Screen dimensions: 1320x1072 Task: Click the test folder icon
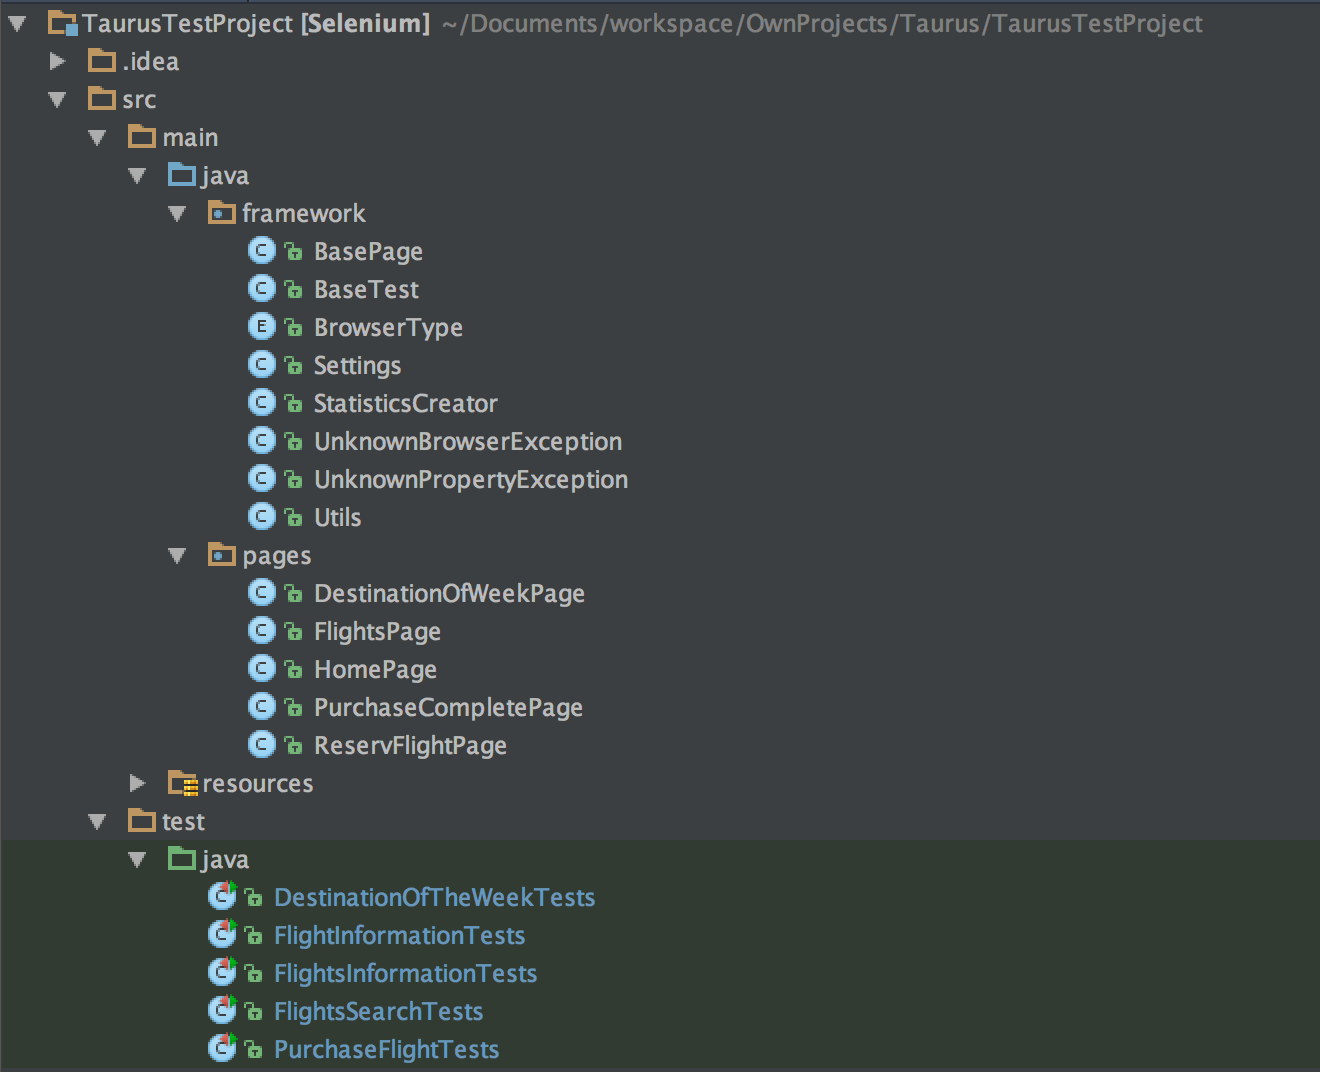pos(142,821)
